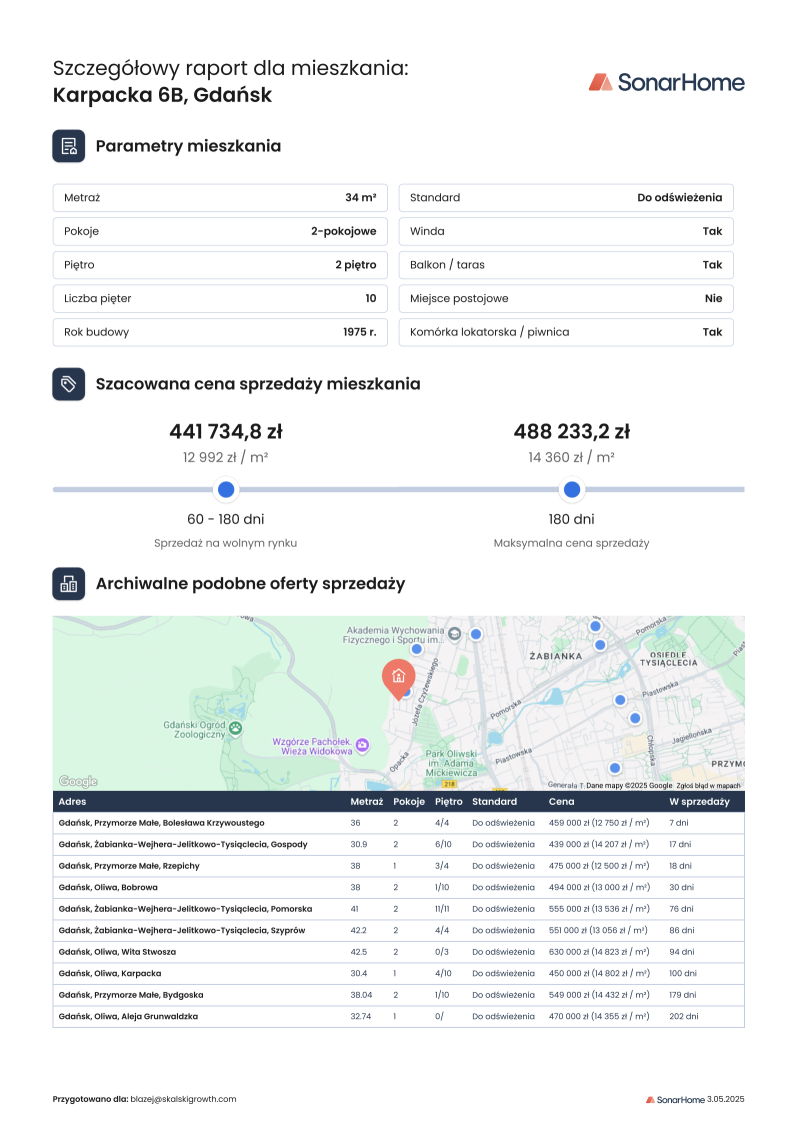795x1130 pixels.
Task: Click the Archiwalne podobne oferty building icon
Action: coord(68,584)
